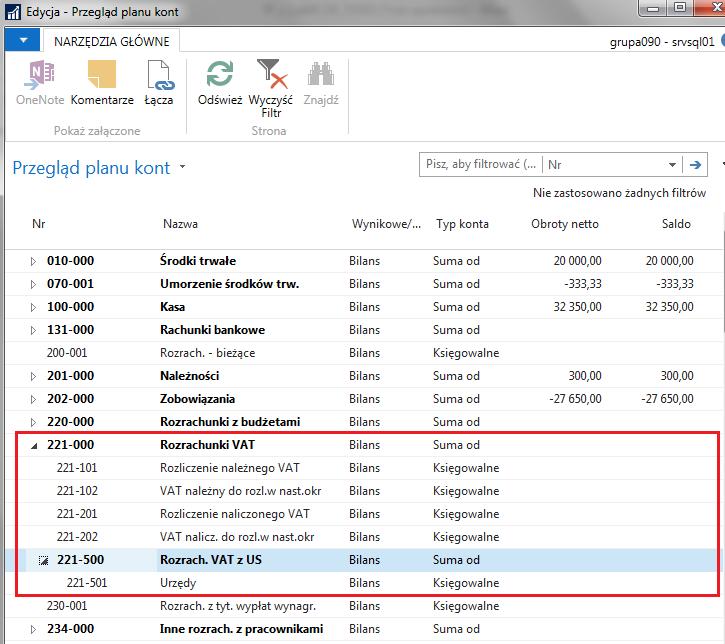Open the Przegląd planu kont title dropdown

tap(183, 167)
